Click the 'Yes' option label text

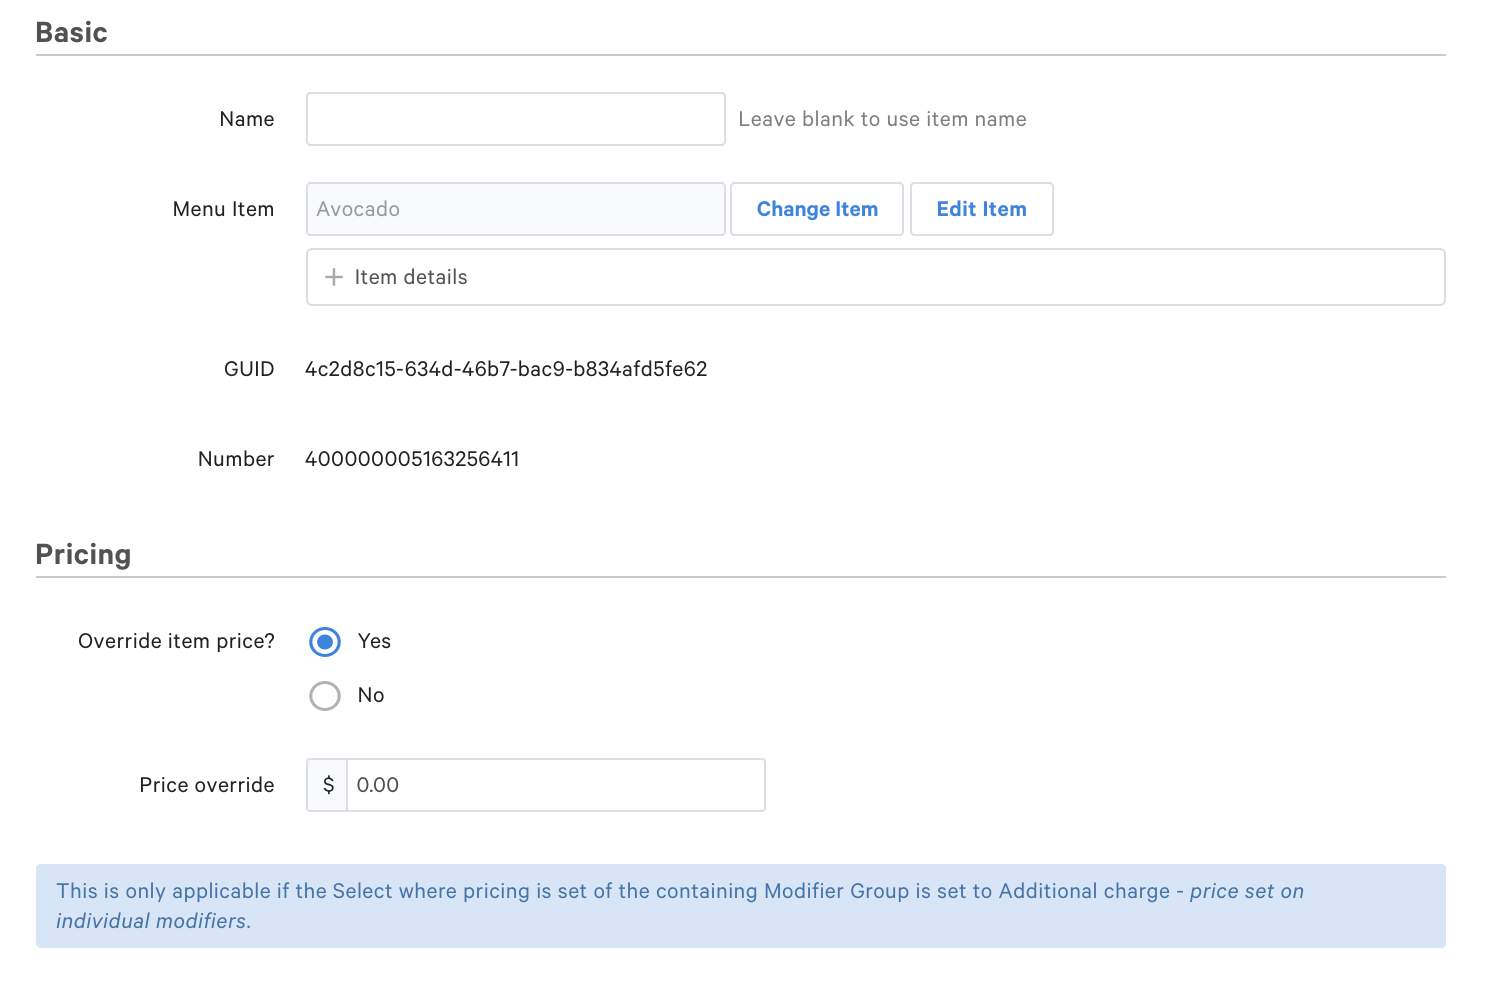click(x=374, y=641)
